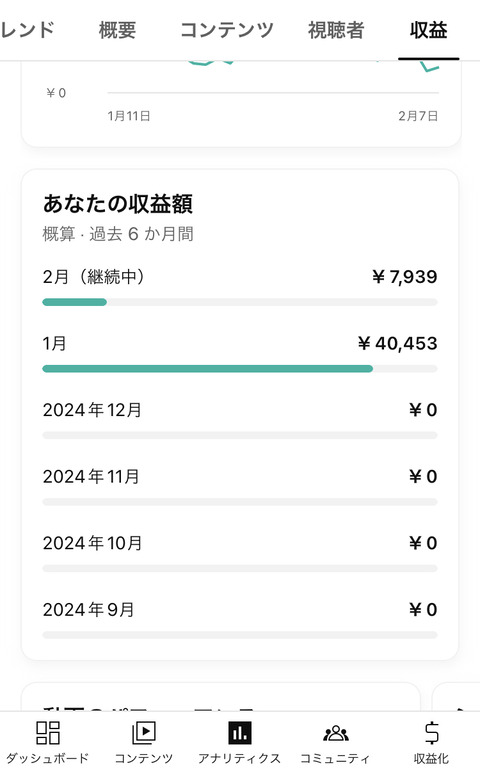Switch to the 概要 tab

[117, 30]
